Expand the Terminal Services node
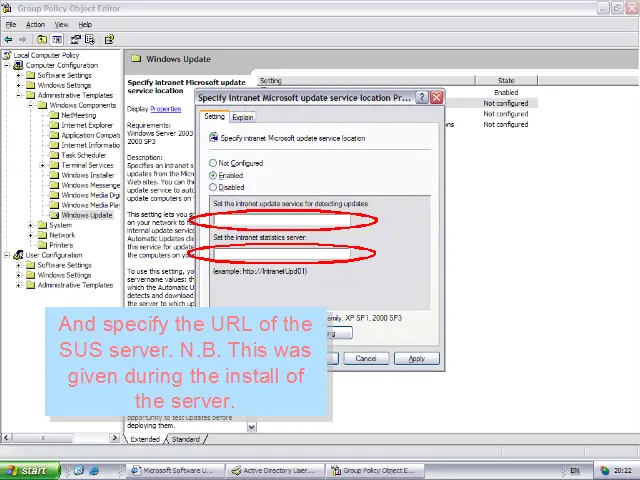This screenshot has height=480, width=640. 42,165
